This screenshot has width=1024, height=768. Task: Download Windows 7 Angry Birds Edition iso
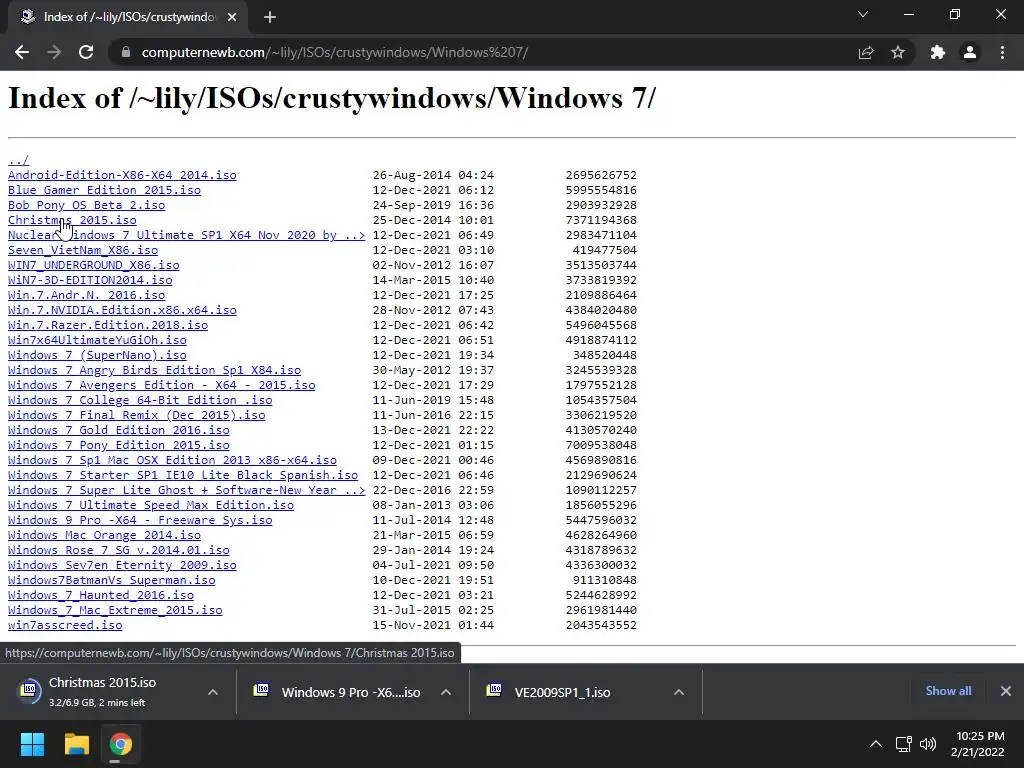[154, 370]
